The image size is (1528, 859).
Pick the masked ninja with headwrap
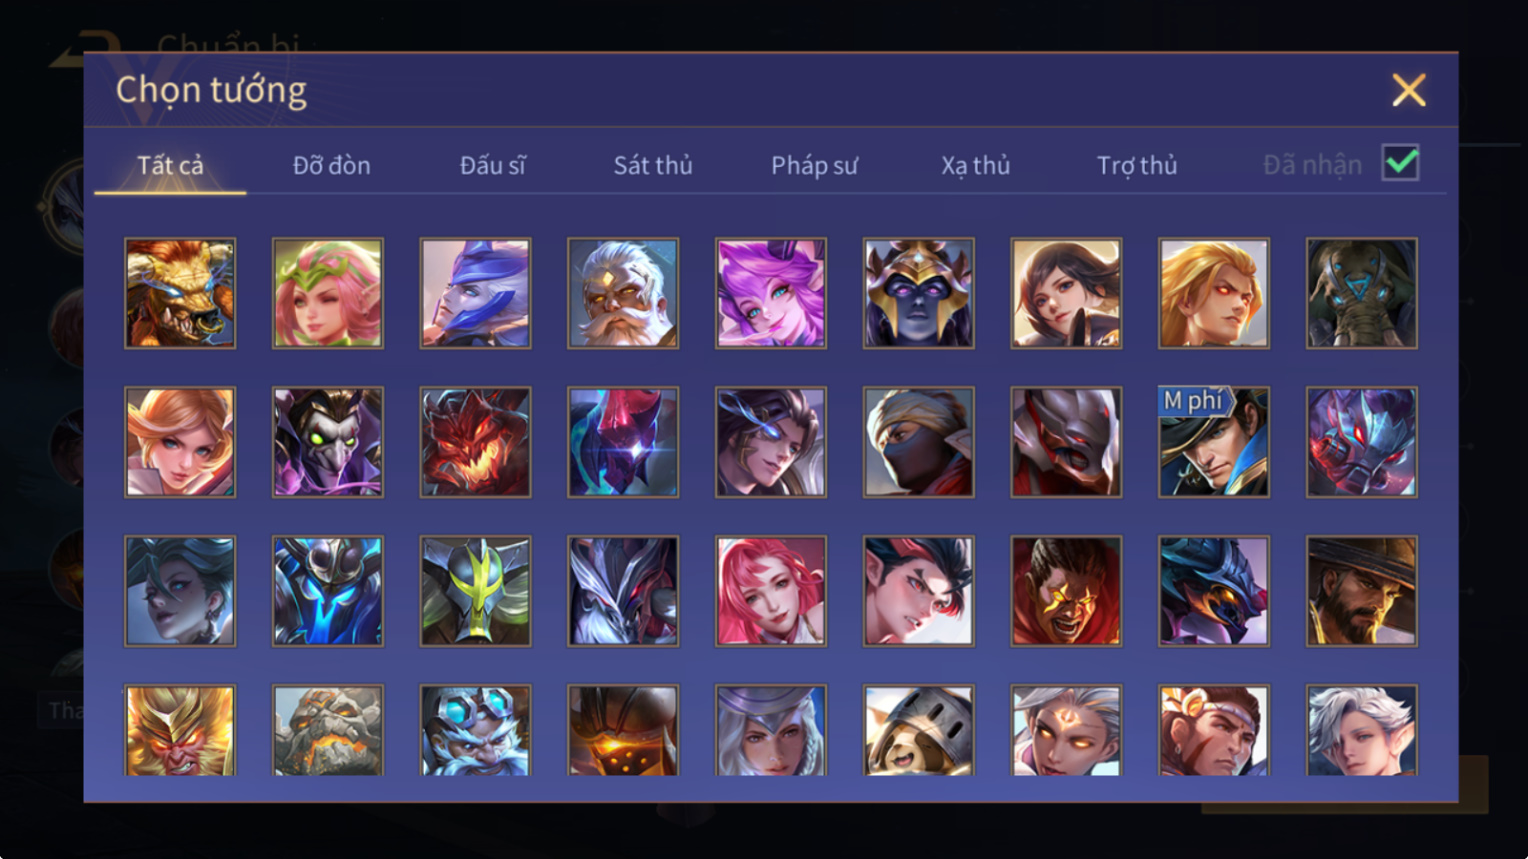pyautogui.click(x=918, y=442)
